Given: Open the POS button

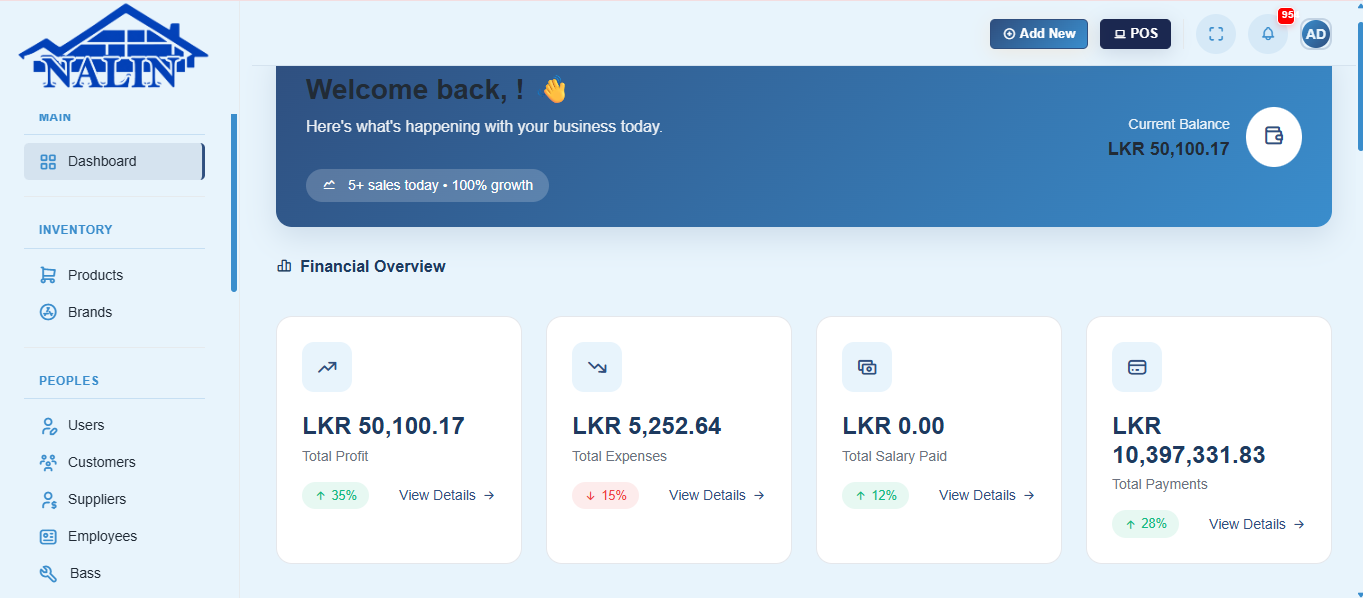Looking at the screenshot, I should (x=1135, y=34).
